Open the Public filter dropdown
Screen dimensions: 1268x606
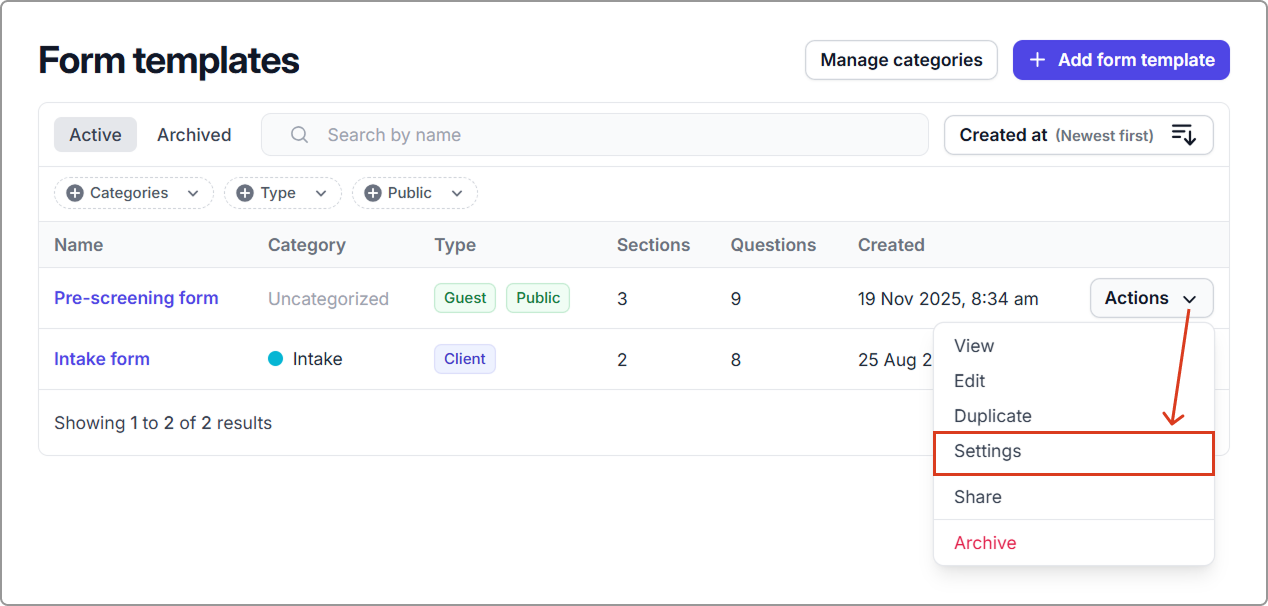[x=457, y=193]
